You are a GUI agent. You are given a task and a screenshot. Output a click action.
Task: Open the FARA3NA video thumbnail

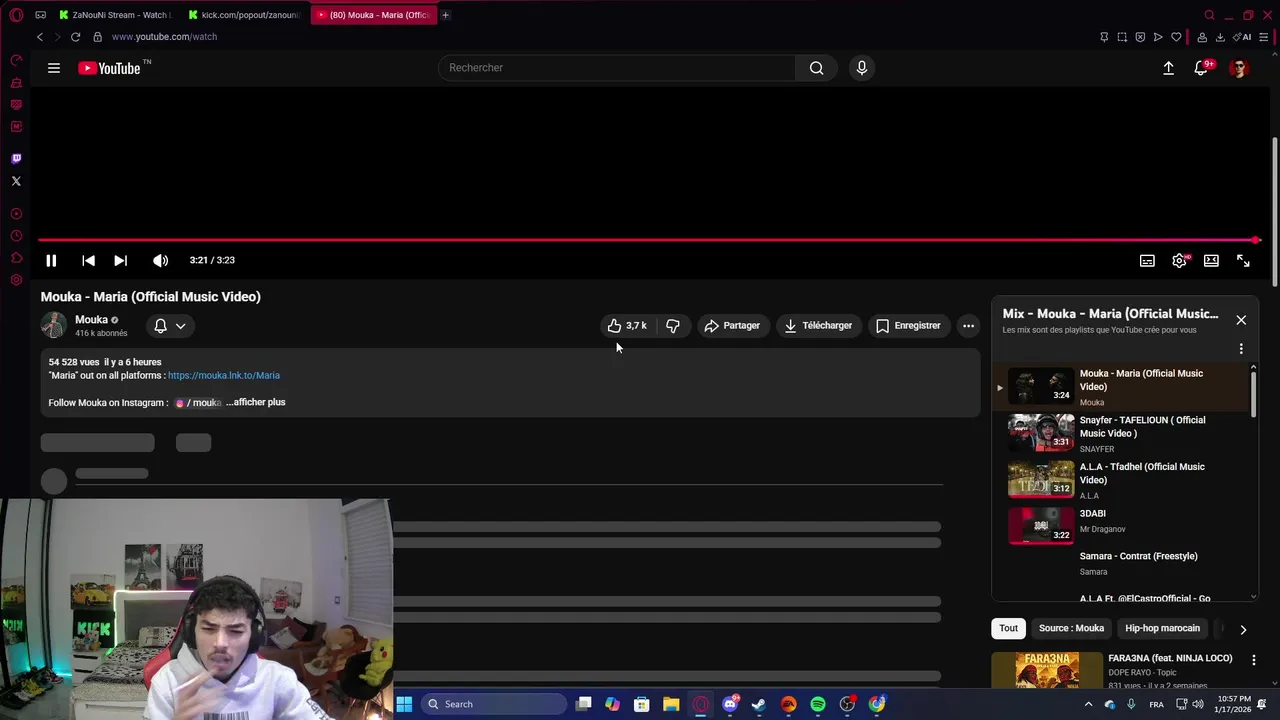(1047, 670)
